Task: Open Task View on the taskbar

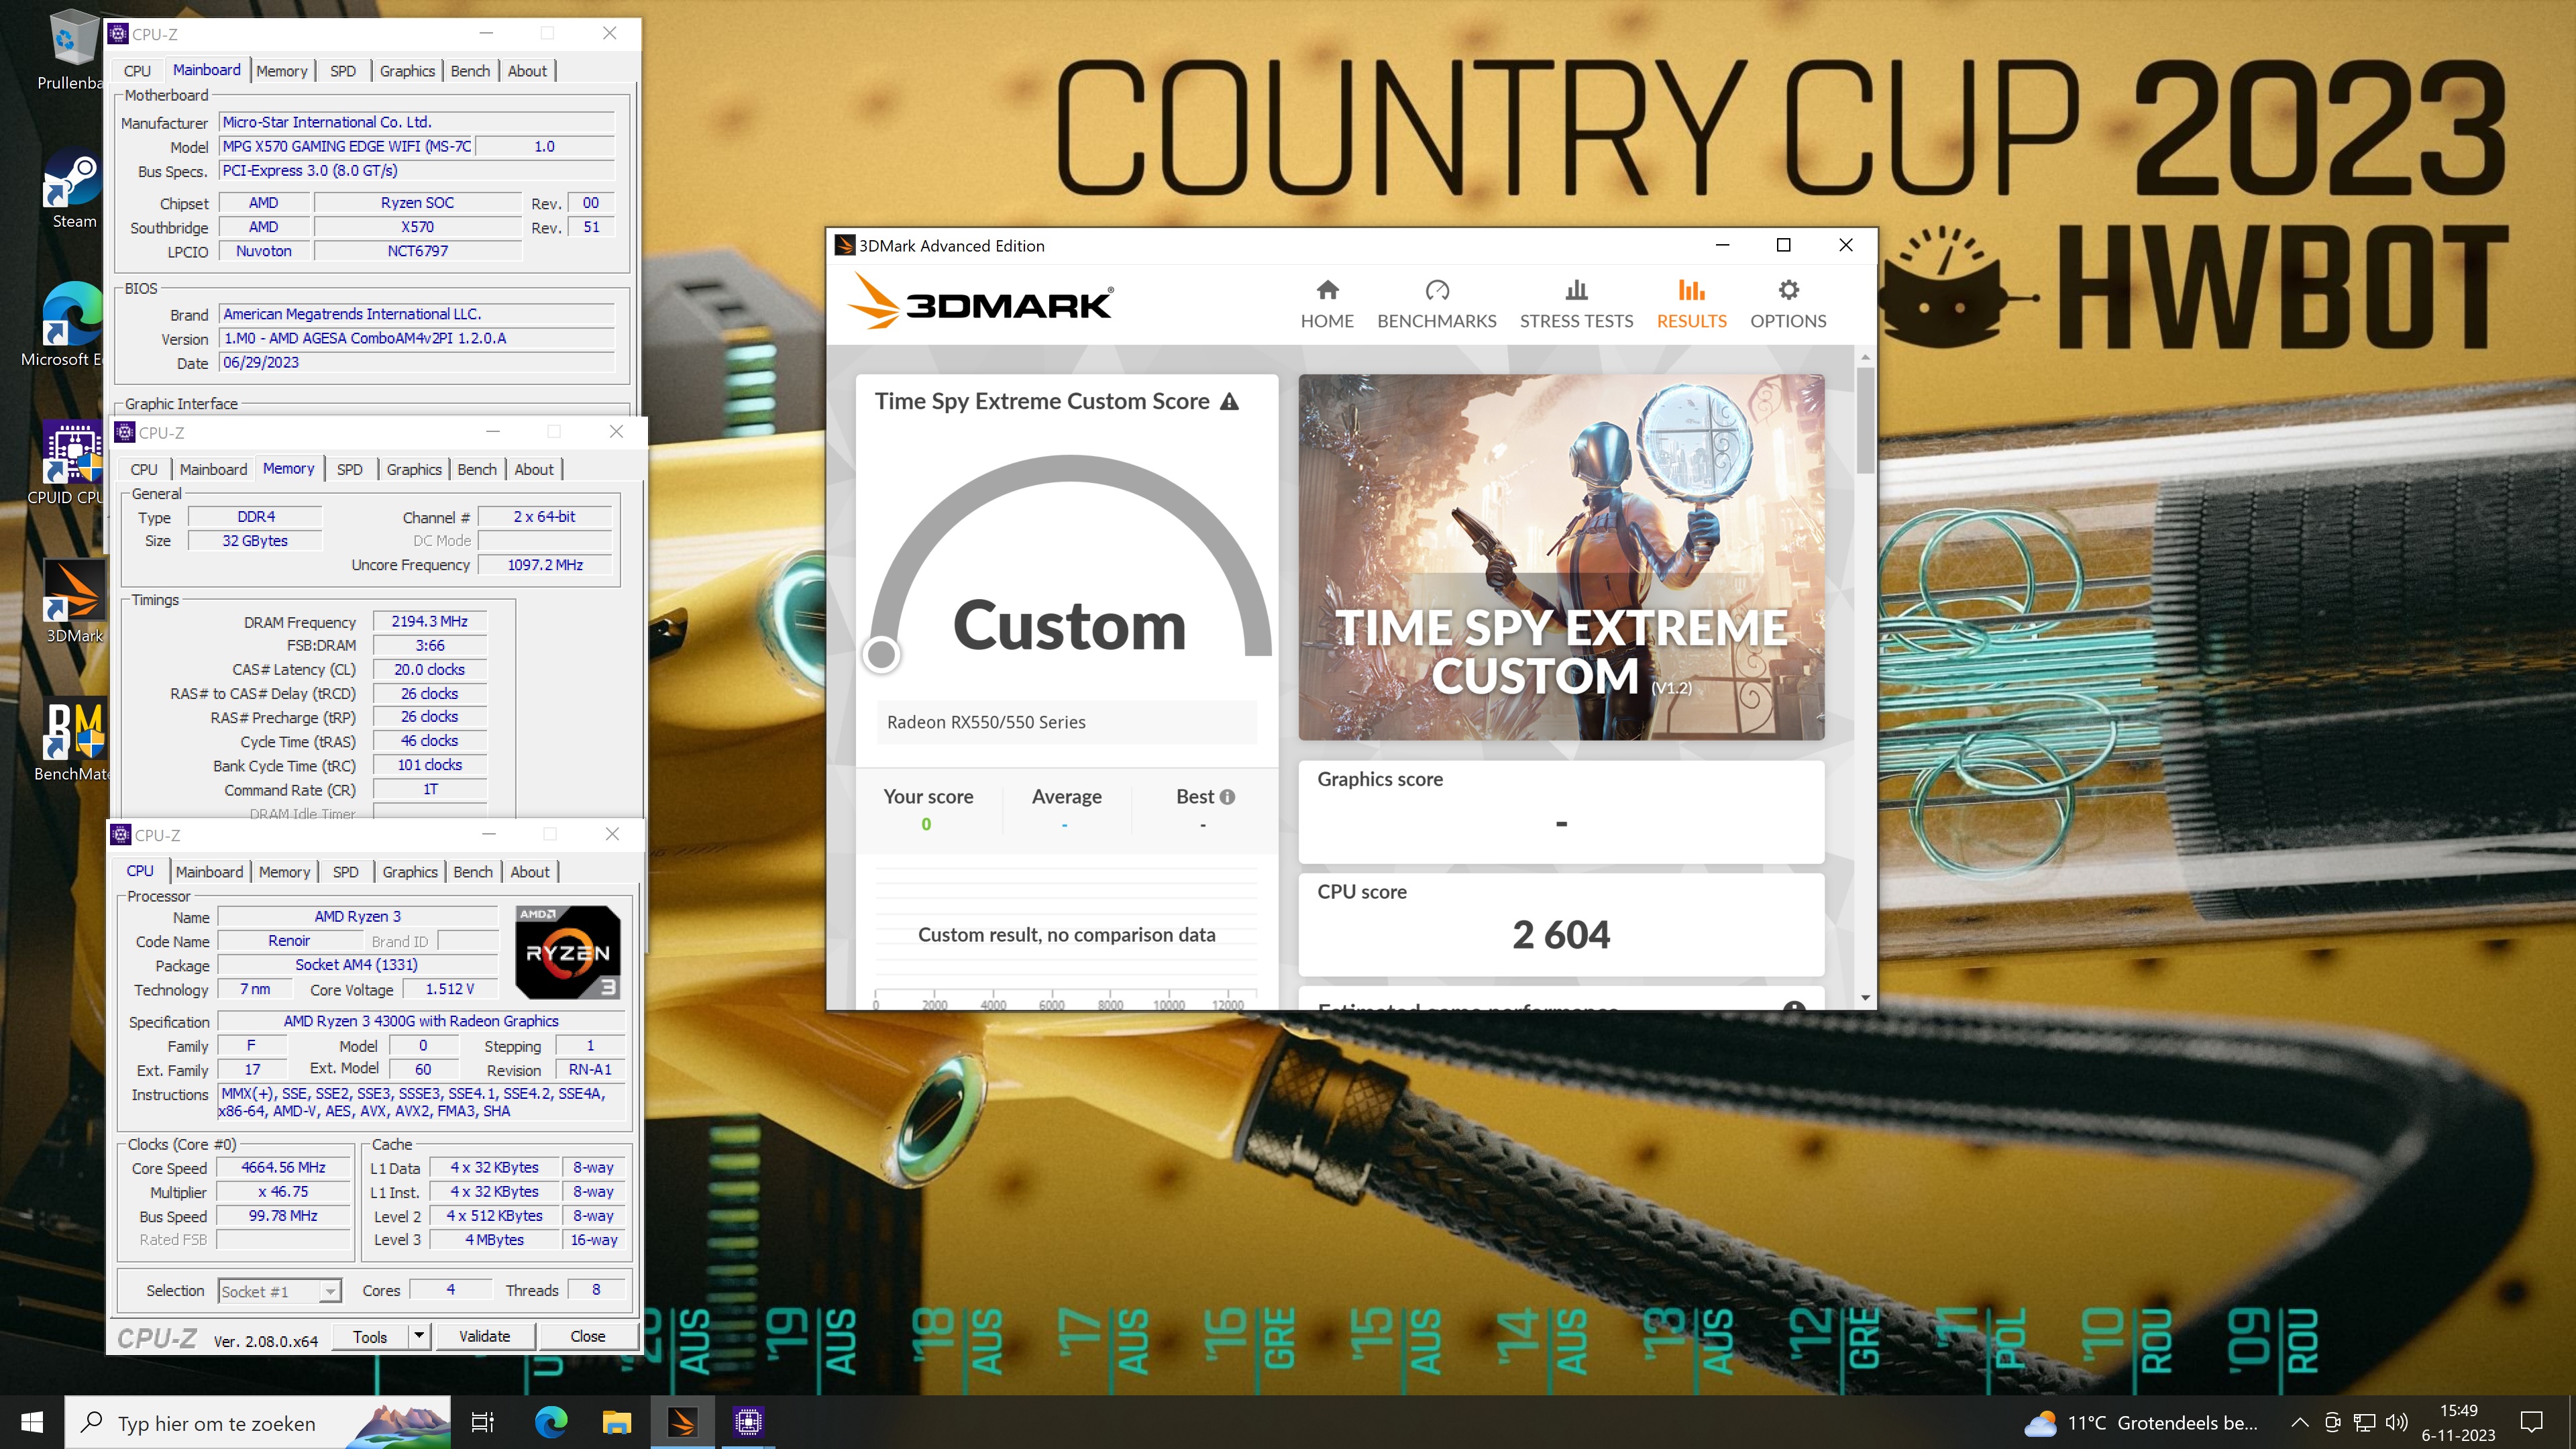Action: point(483,1422)
